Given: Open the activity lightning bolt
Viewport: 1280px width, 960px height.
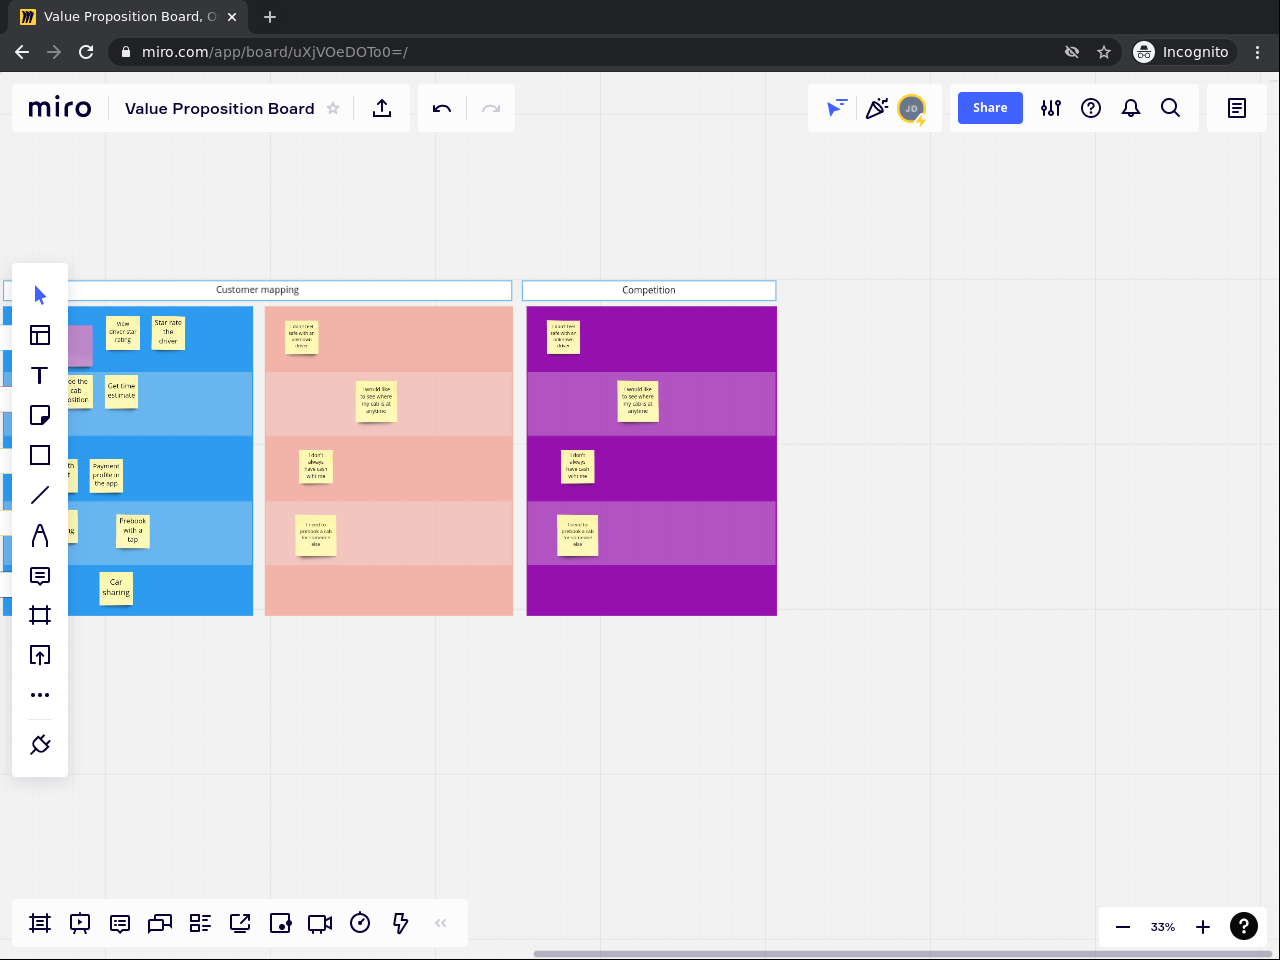Looking at the screenshot, I should click(400, 923).
